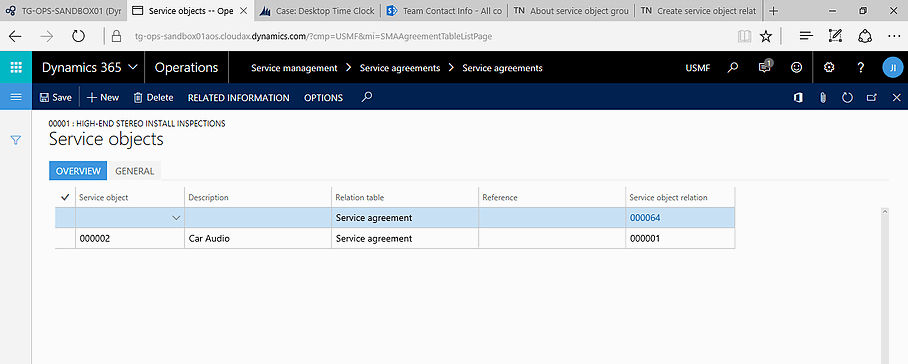Viewport: 908px width, 364px height.
Task: Open the feedback smiley icon
Action: [797, 68]
